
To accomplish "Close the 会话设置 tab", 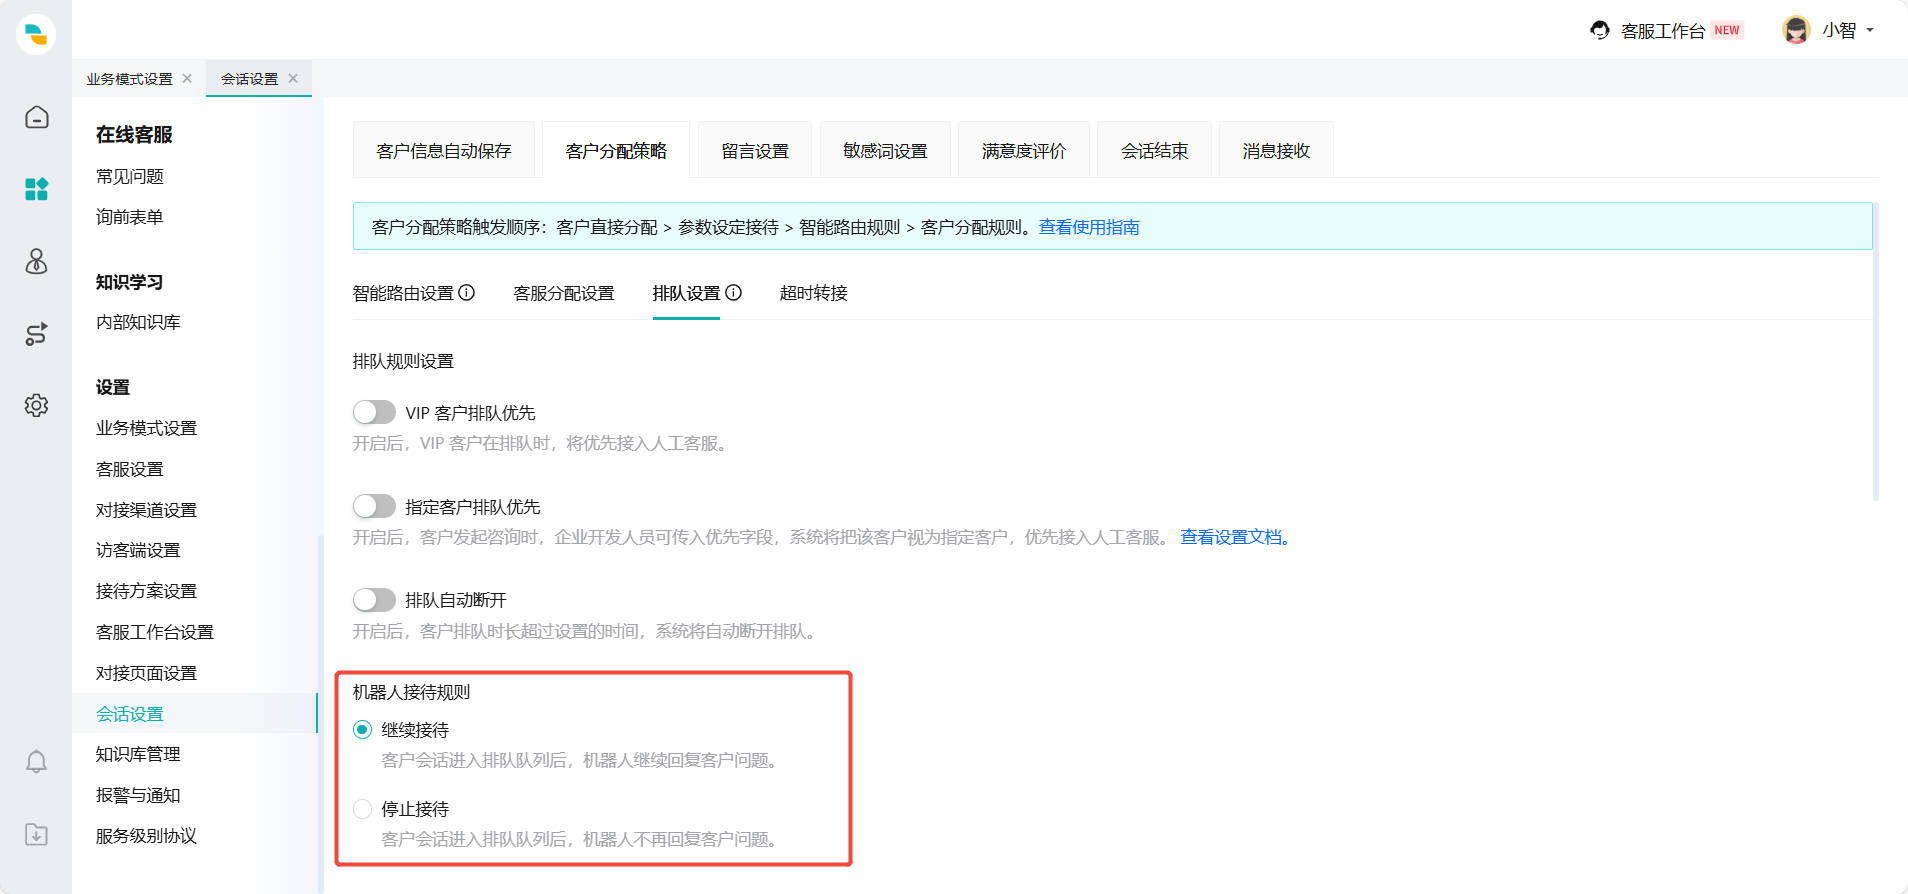I will [293, 78].
